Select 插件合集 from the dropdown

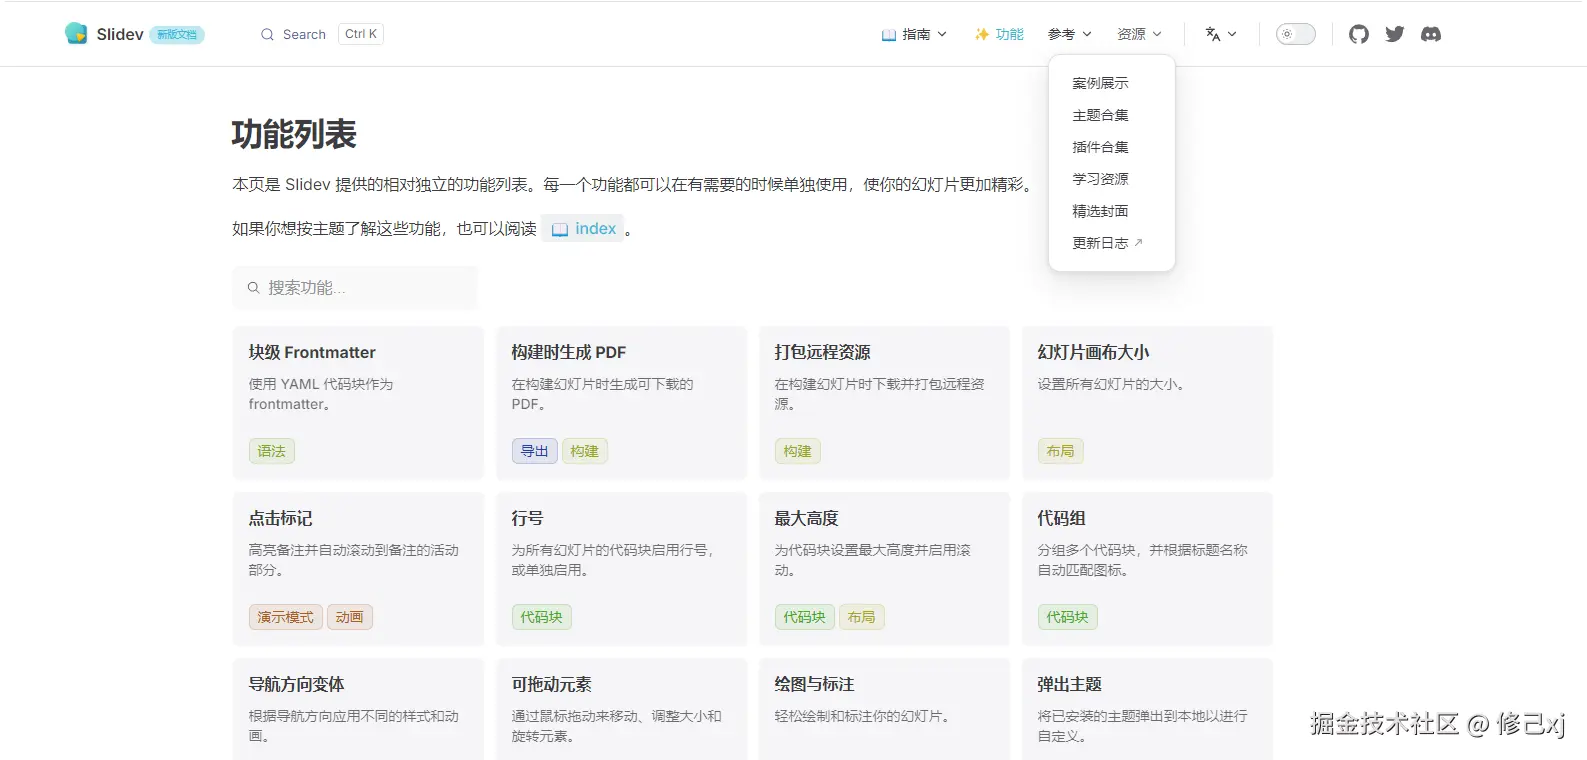tap(1100, 147)
